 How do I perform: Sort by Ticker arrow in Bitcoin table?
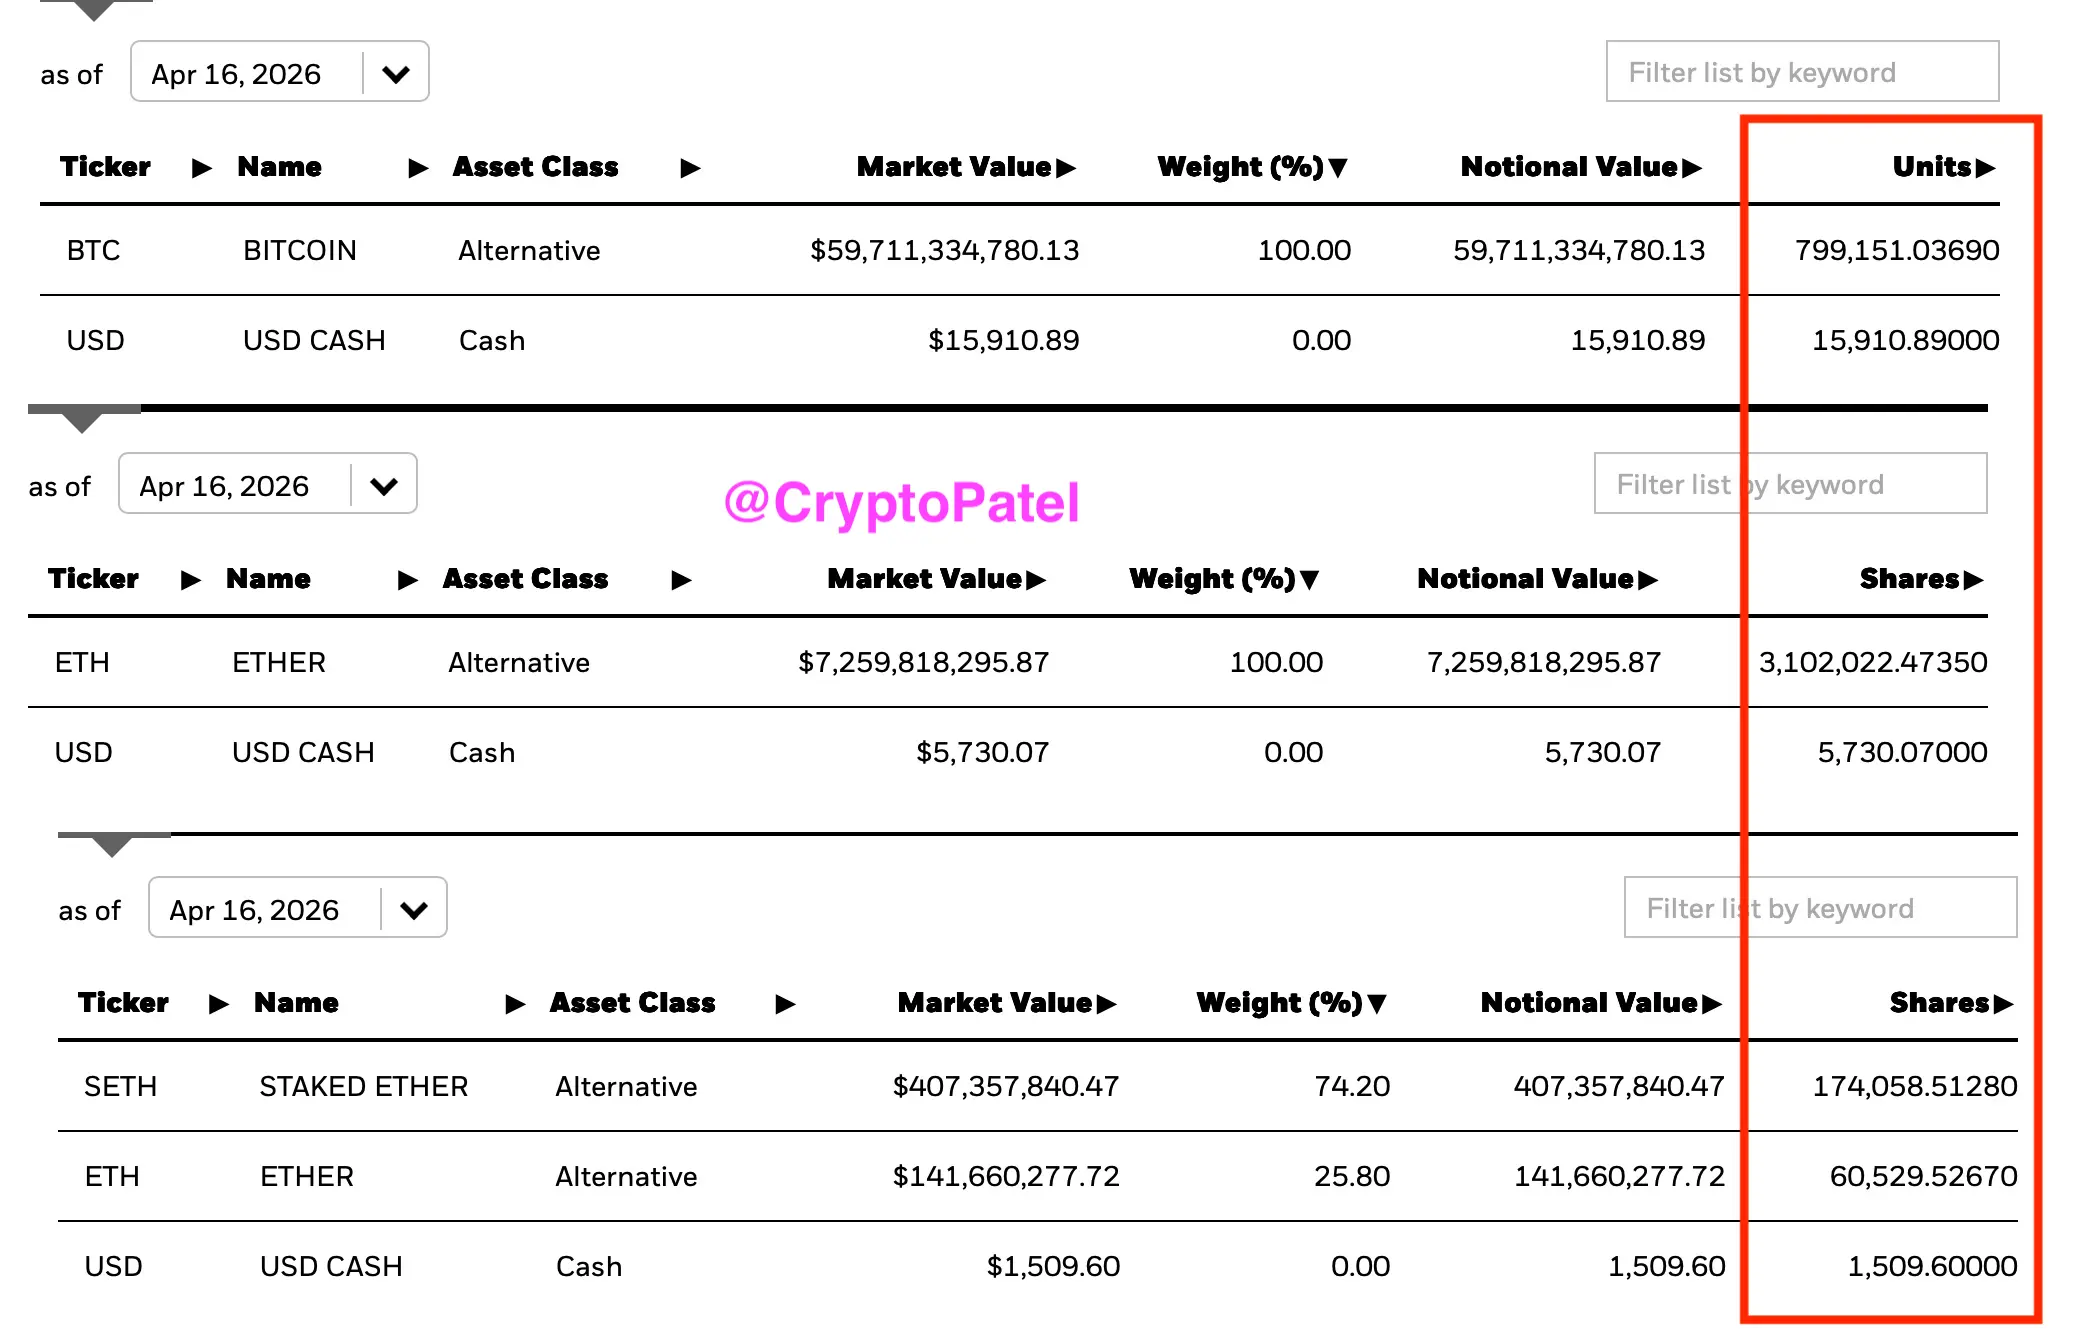(x=202, y=168)
